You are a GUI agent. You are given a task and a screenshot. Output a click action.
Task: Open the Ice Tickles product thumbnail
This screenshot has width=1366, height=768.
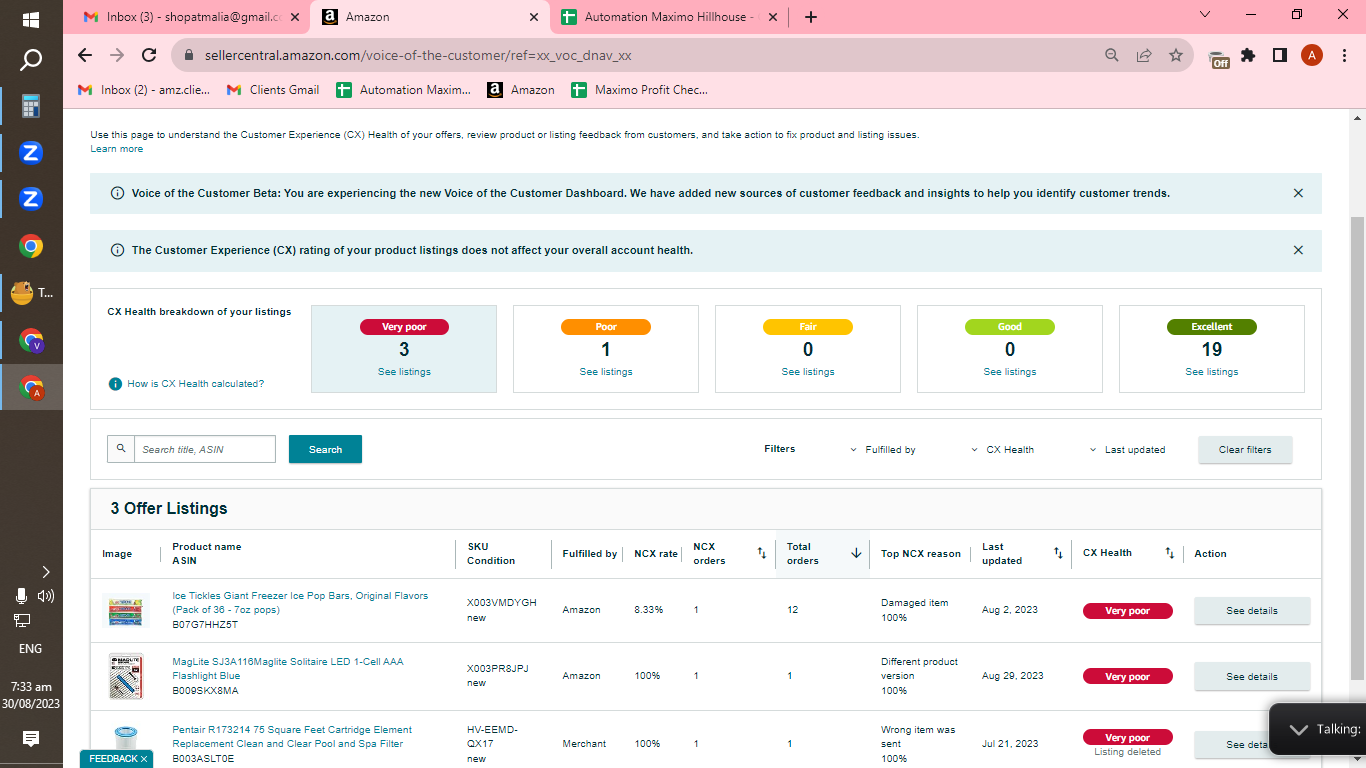126,610
